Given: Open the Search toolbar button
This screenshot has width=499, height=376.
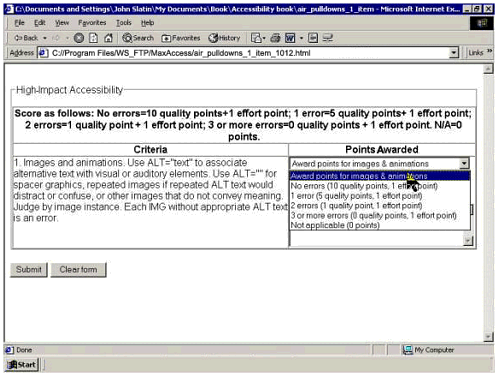Looking at the screenshot, I should tap(138, 38).
